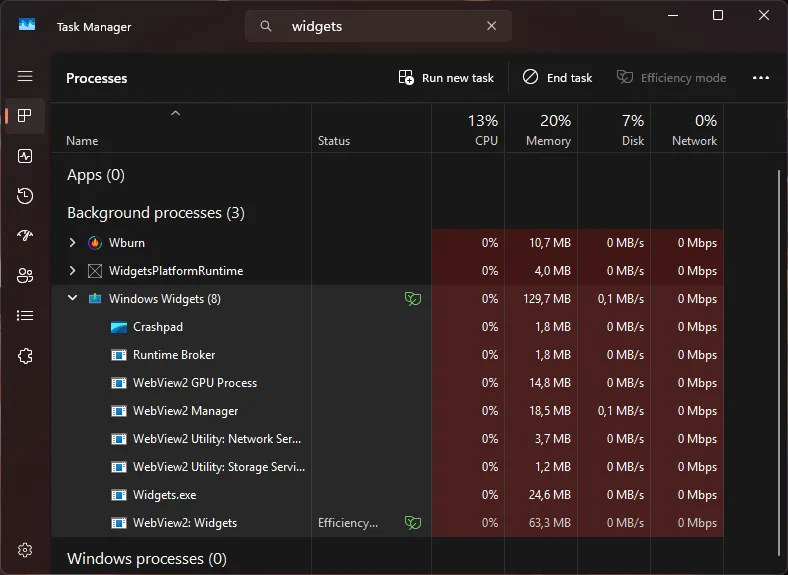Open the Services page in sidebar
This screenshot has height=575, width=788.
pos(25,356)
